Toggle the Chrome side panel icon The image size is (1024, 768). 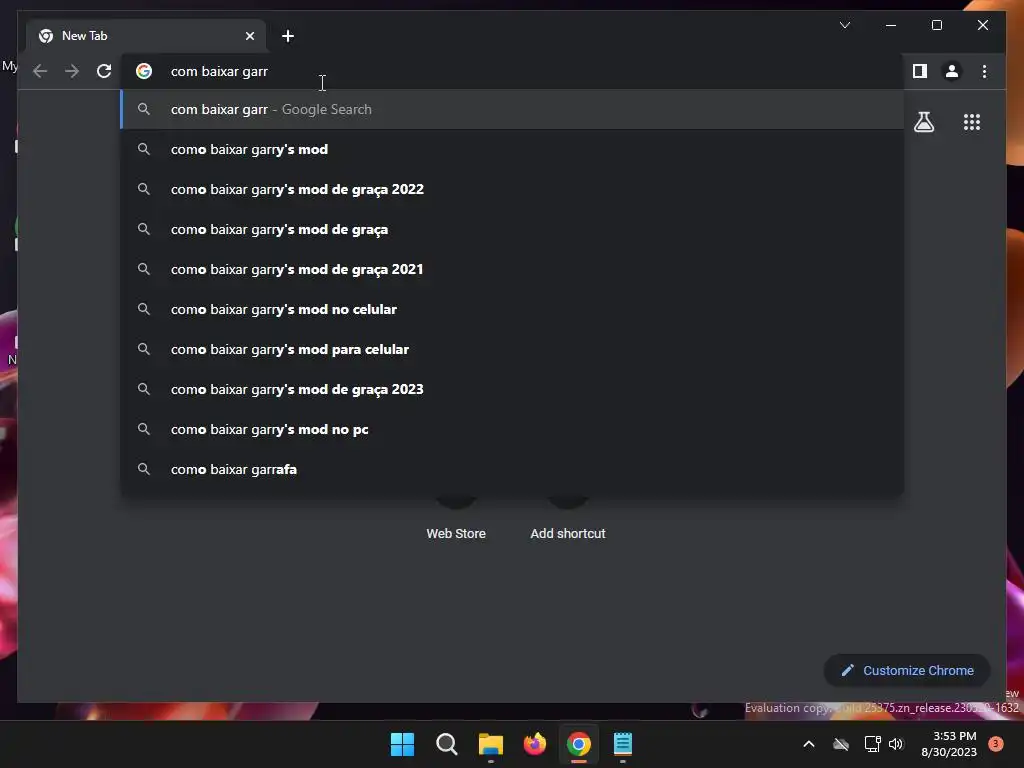[920, 71]
